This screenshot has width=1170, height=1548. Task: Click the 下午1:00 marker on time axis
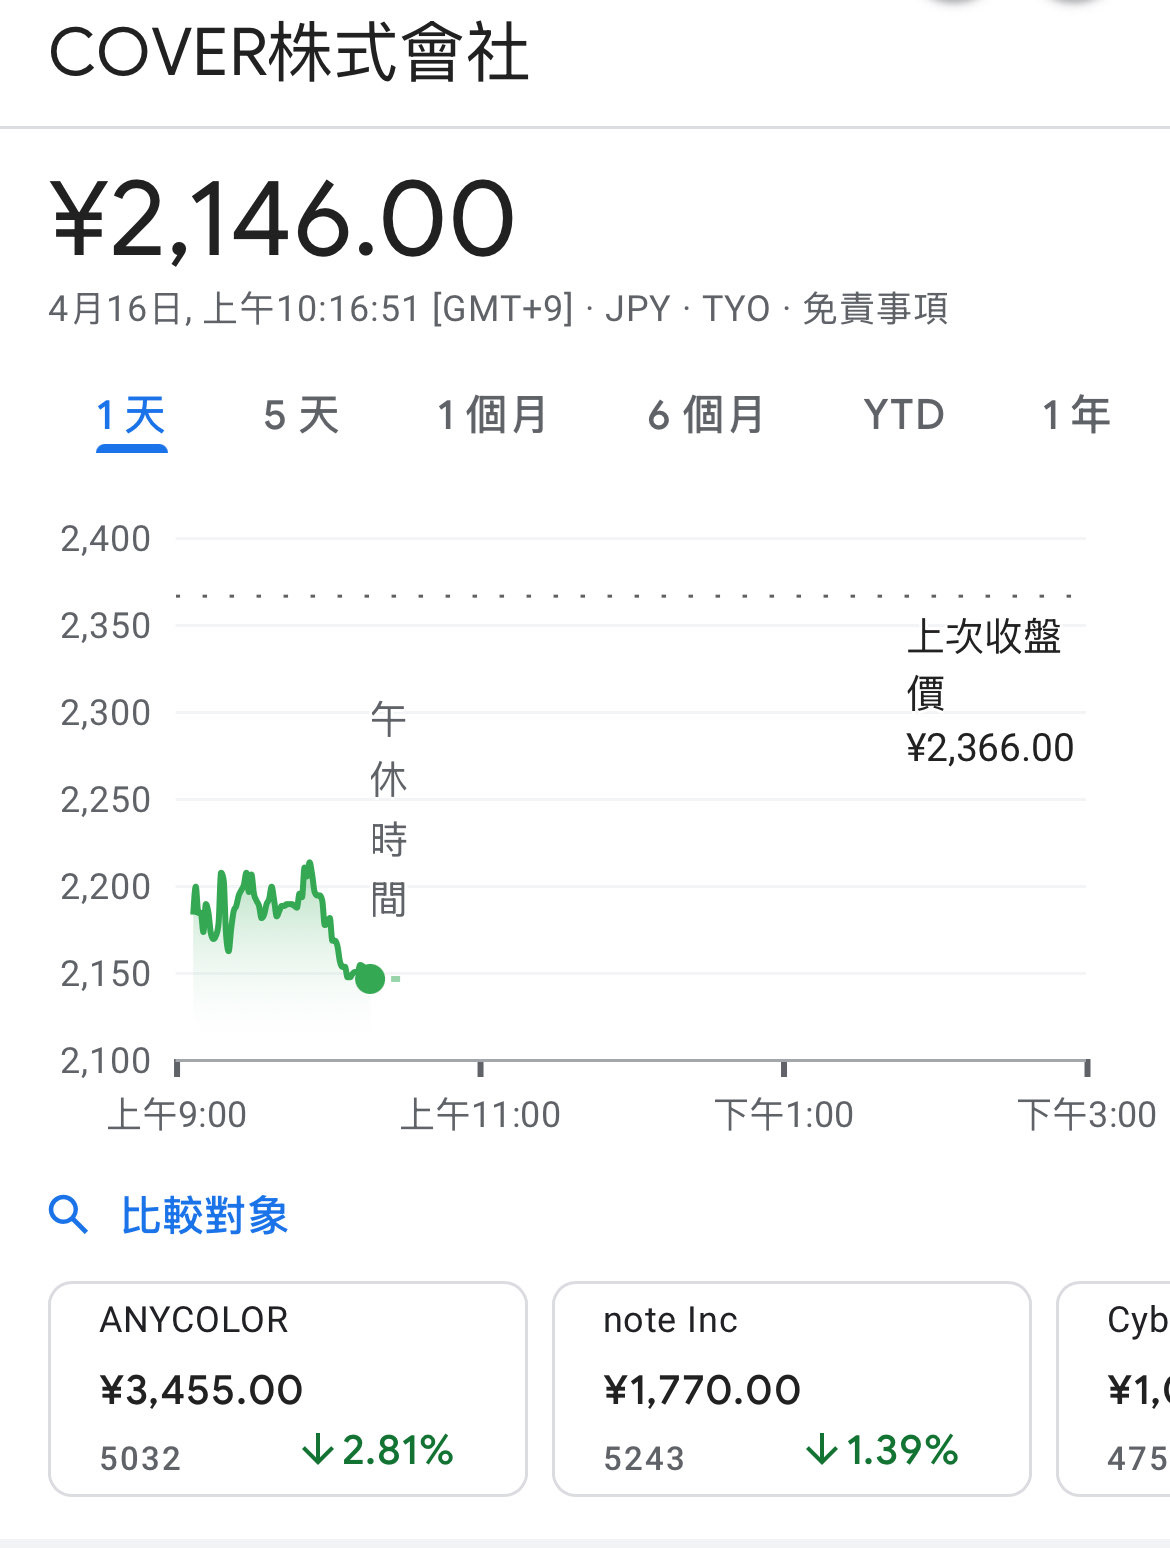[784, 1114]
